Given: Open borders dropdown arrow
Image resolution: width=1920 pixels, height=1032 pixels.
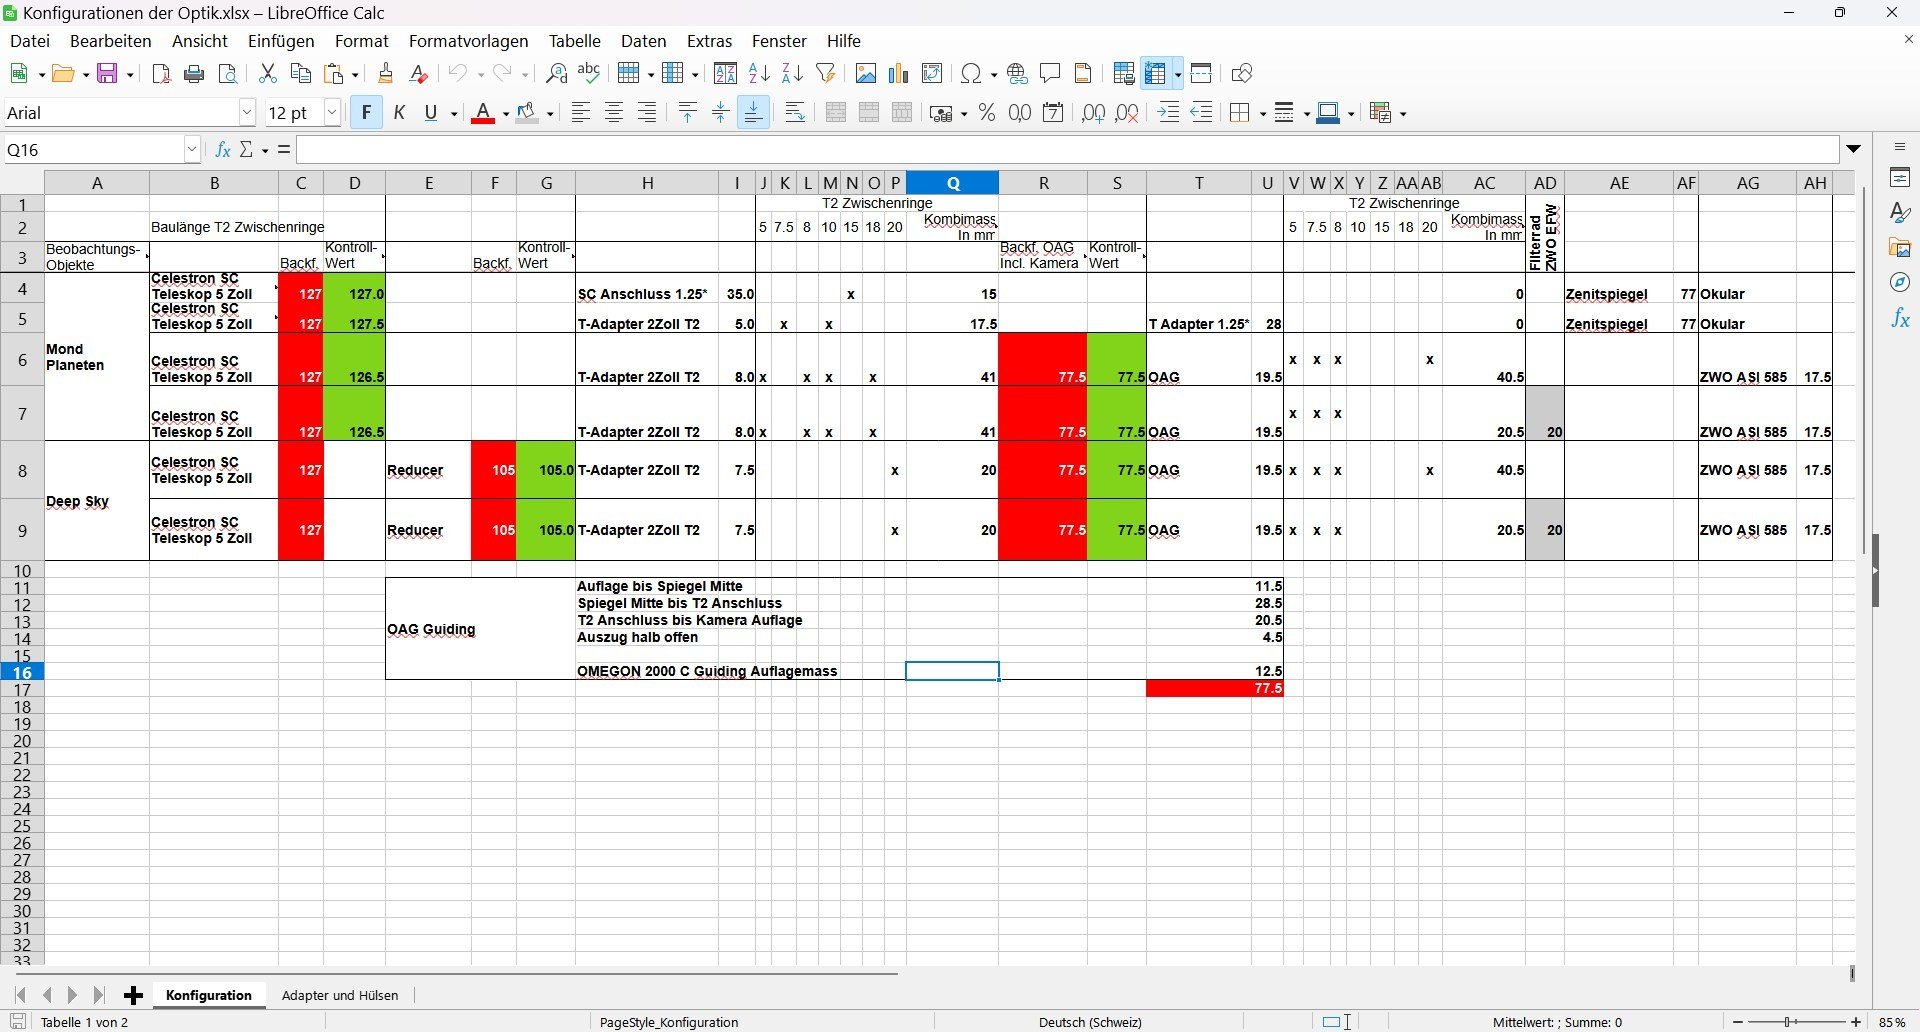Looking at the screenshot, I should (x=1262, y=114).
